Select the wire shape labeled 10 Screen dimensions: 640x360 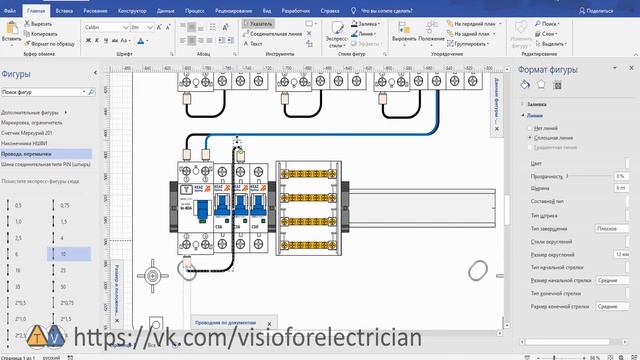click(x=69, y=254)
